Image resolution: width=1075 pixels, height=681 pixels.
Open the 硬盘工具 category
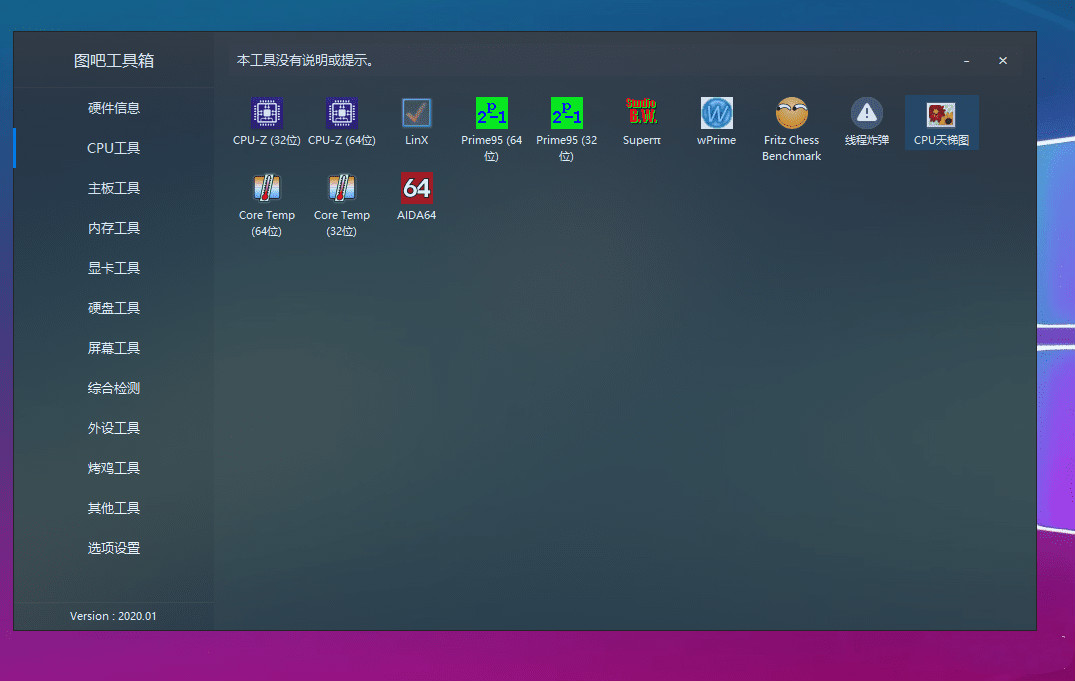(114, 308)
